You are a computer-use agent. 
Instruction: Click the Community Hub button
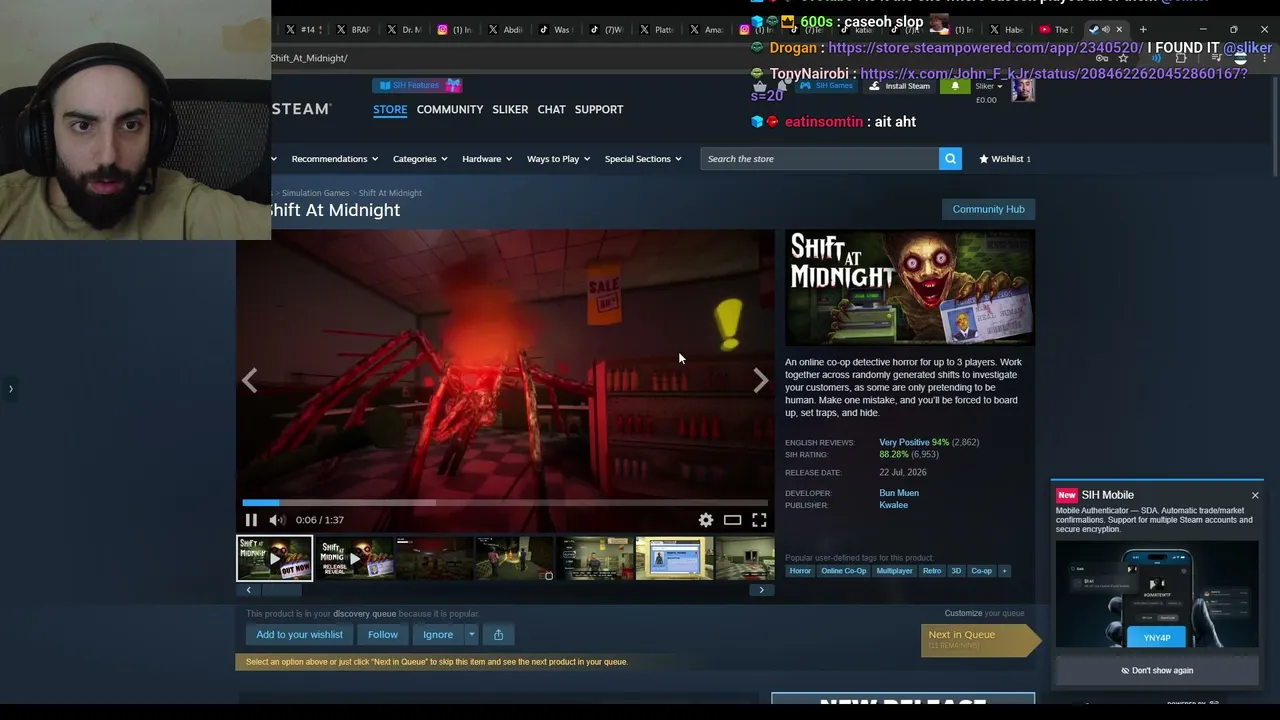coord(988,209)
